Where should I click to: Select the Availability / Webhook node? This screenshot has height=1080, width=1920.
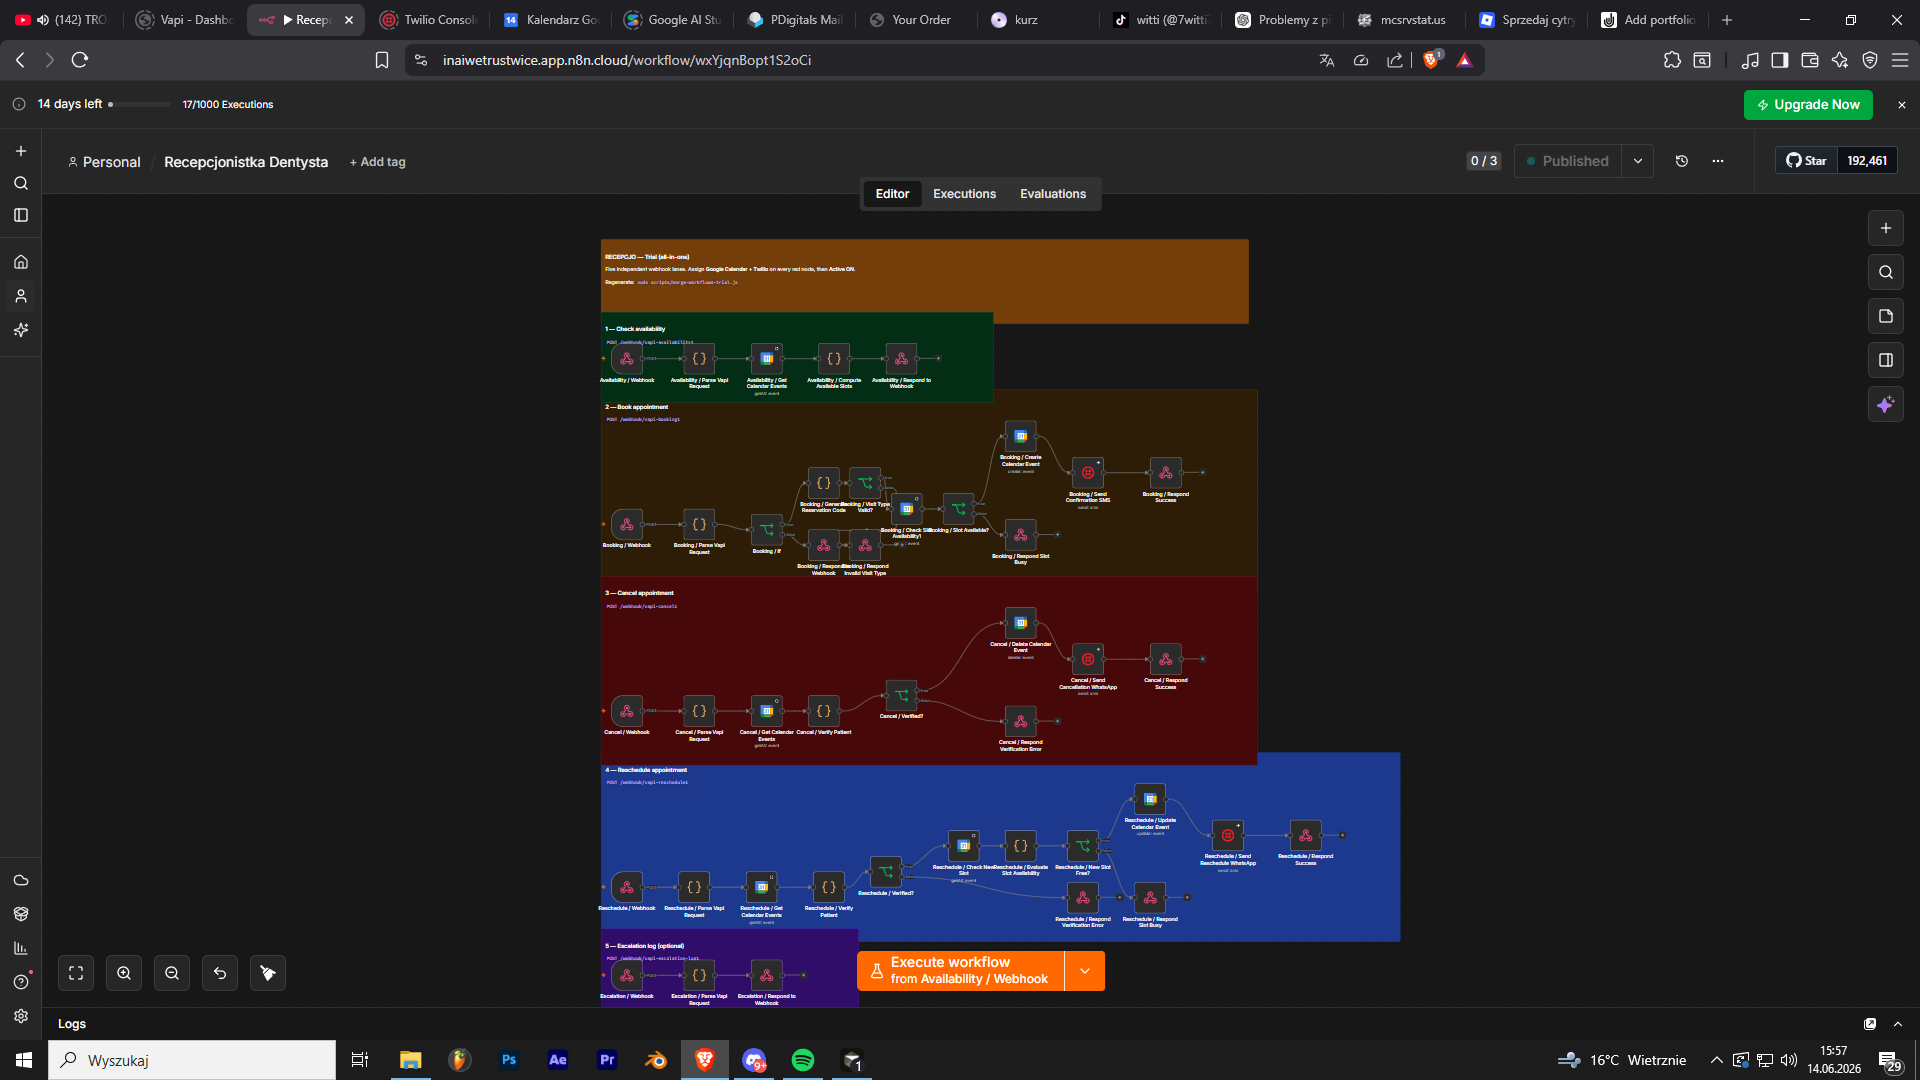(627, 358)
